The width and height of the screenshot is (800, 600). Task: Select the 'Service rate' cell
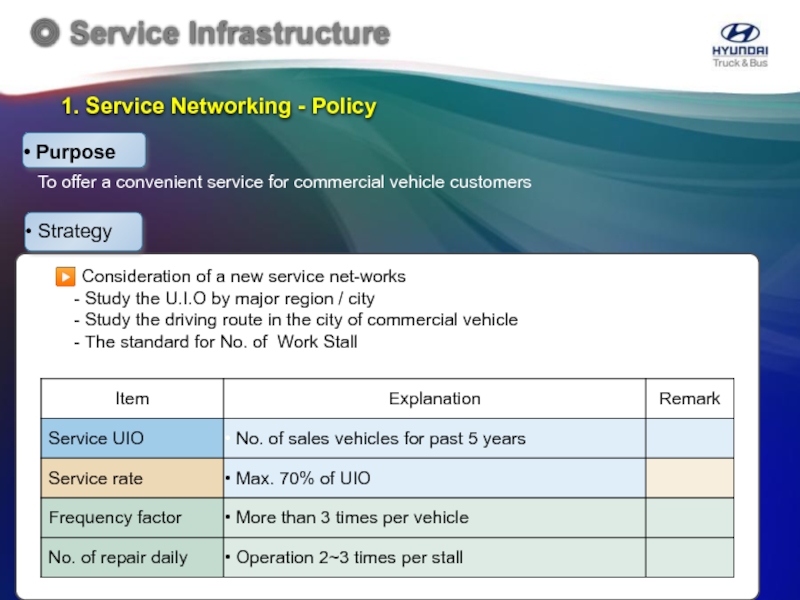(x=132, y=478)
